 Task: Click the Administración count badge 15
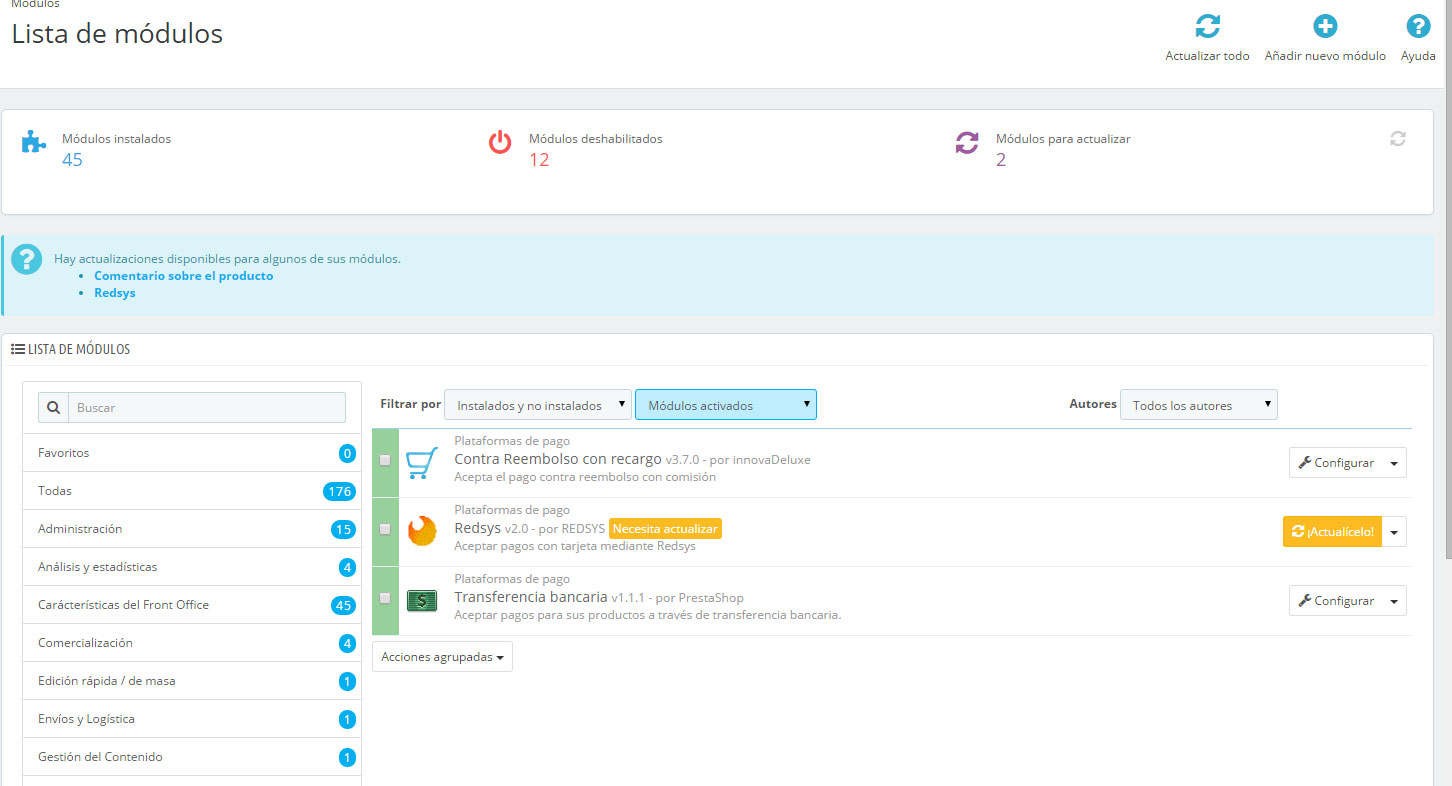343,529
